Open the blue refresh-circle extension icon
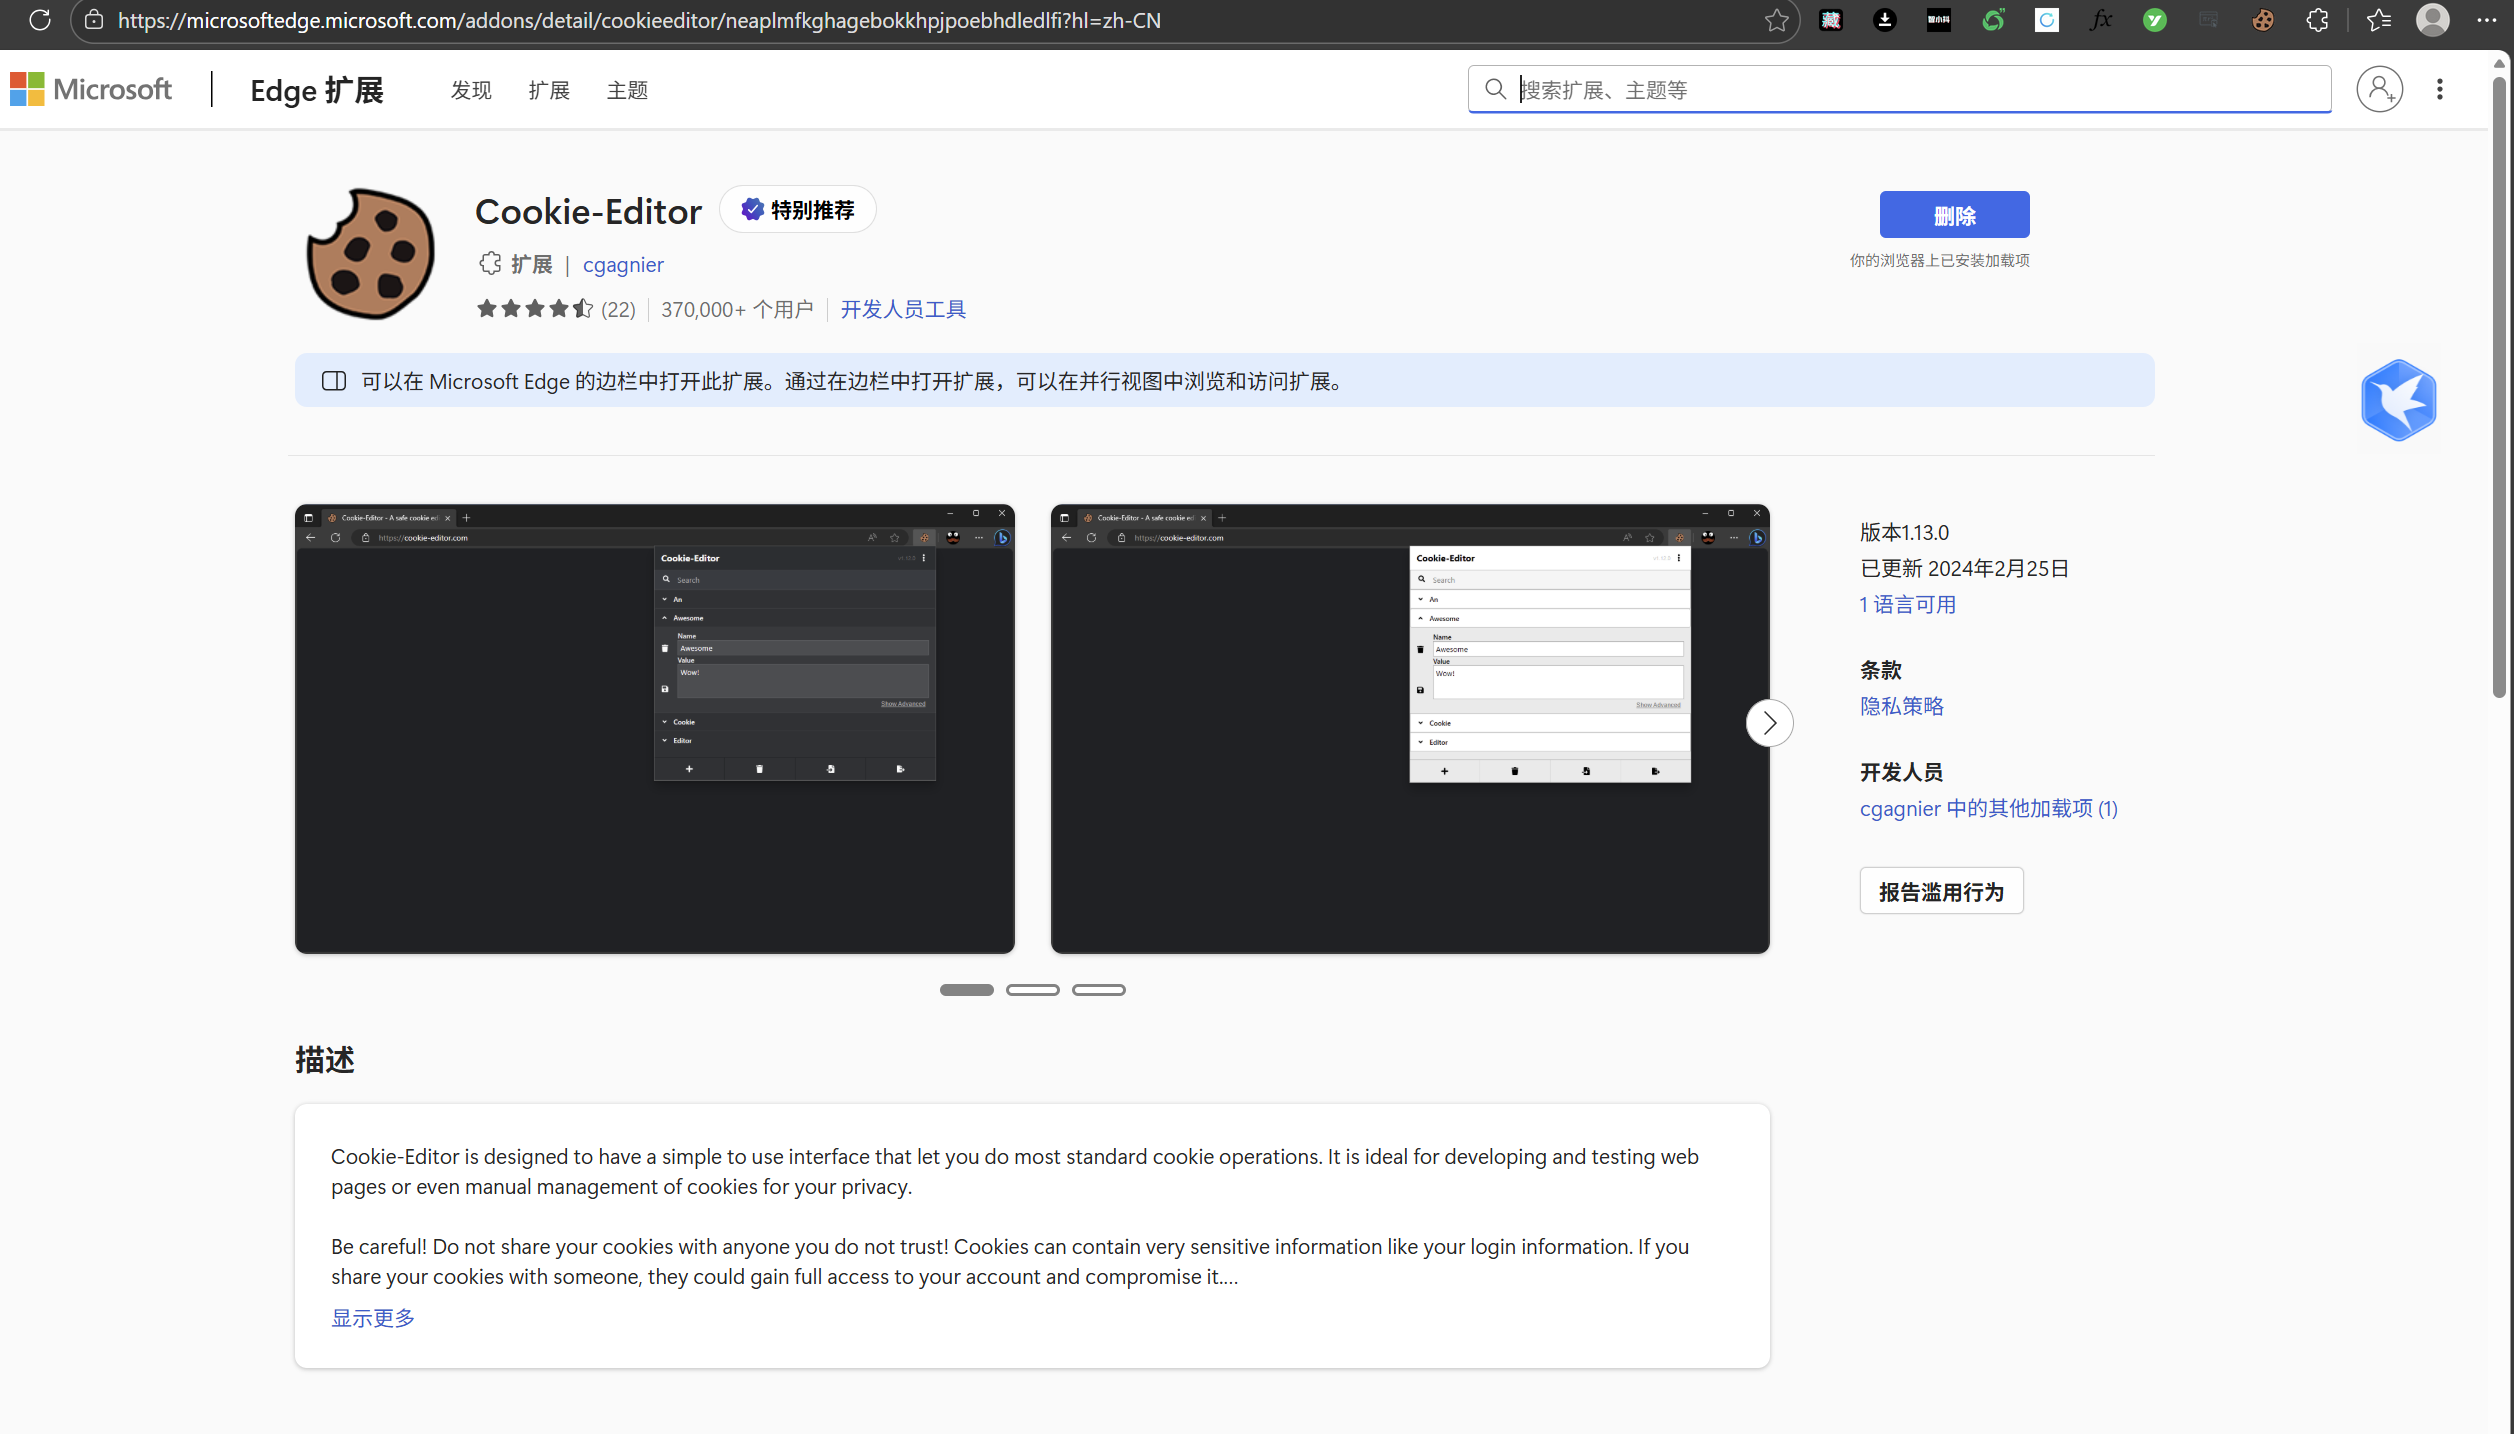Viewport: 2514px width, 1434px height. tap(2047, 20)
